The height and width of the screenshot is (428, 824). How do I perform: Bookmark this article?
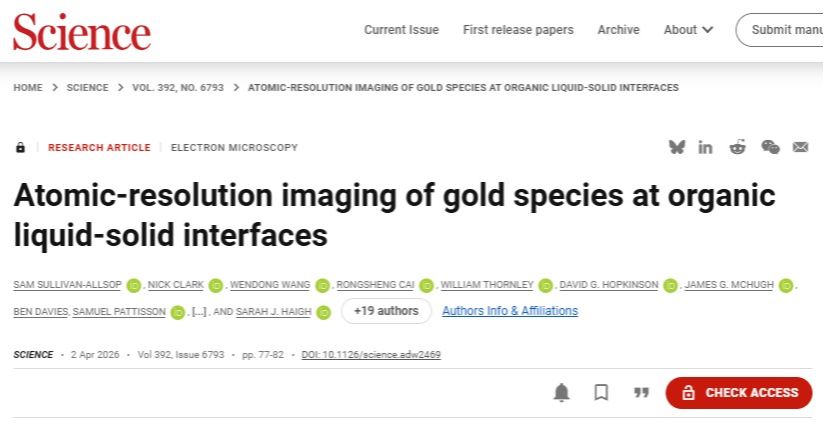point(601,393)
